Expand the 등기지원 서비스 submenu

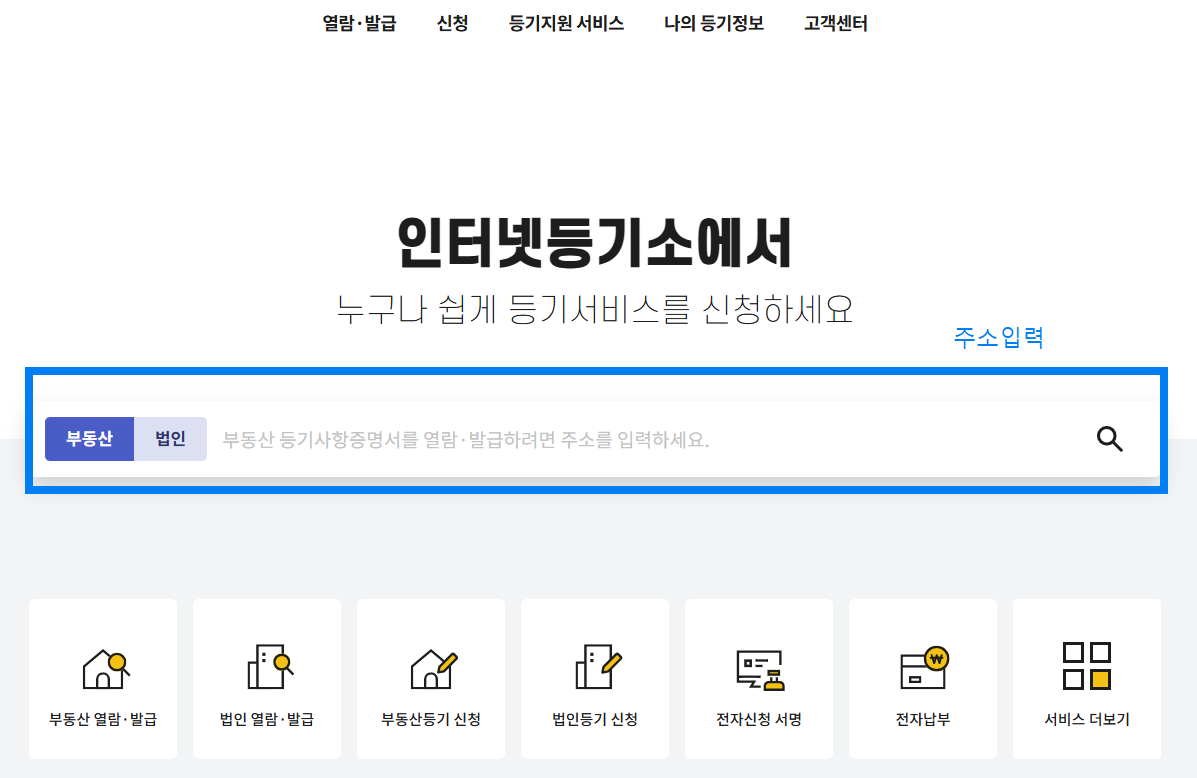567,23
